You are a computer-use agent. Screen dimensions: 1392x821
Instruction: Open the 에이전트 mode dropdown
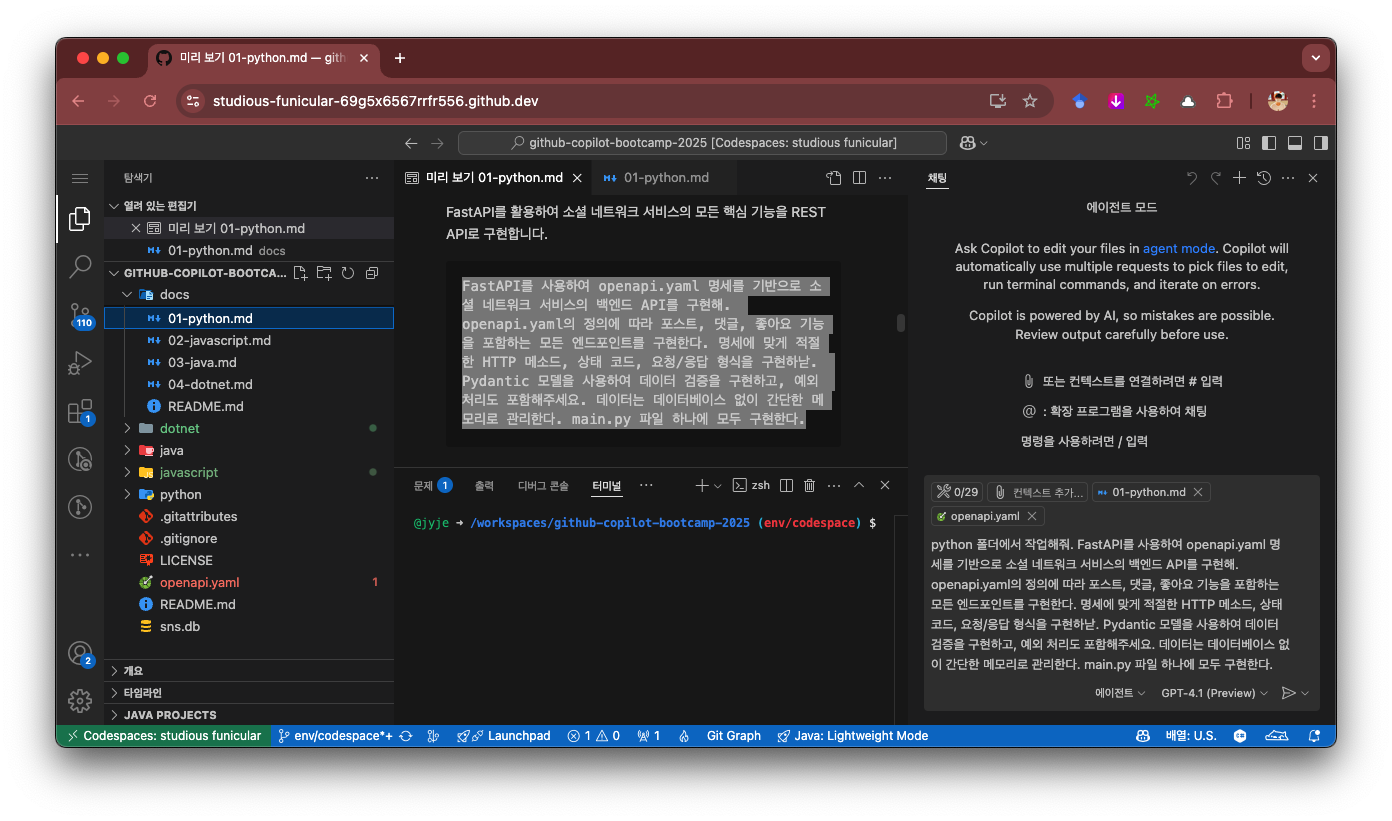(1120, 693)
